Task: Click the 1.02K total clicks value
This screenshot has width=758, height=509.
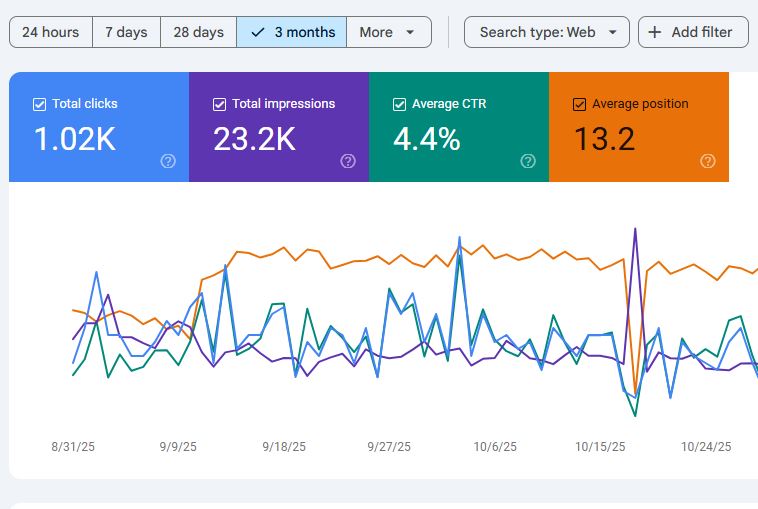Action: coord(75,139)
